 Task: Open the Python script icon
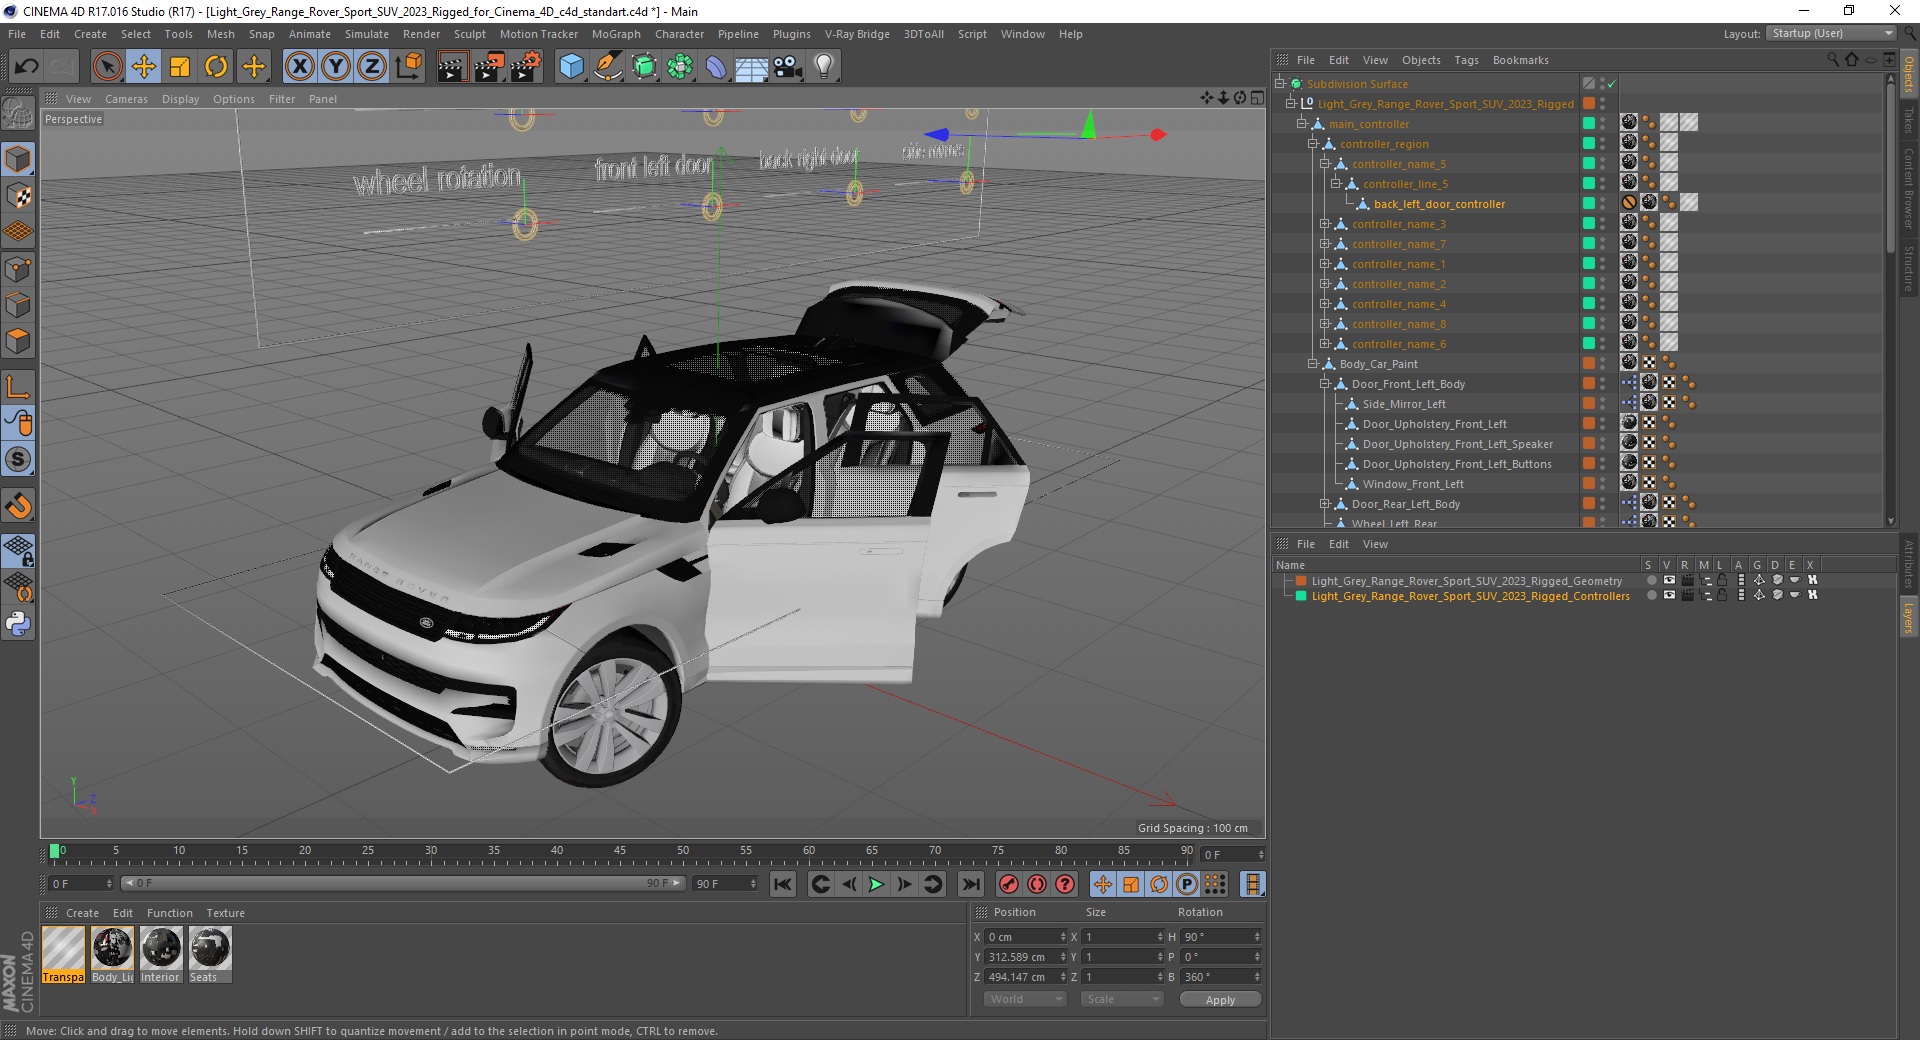18,624
